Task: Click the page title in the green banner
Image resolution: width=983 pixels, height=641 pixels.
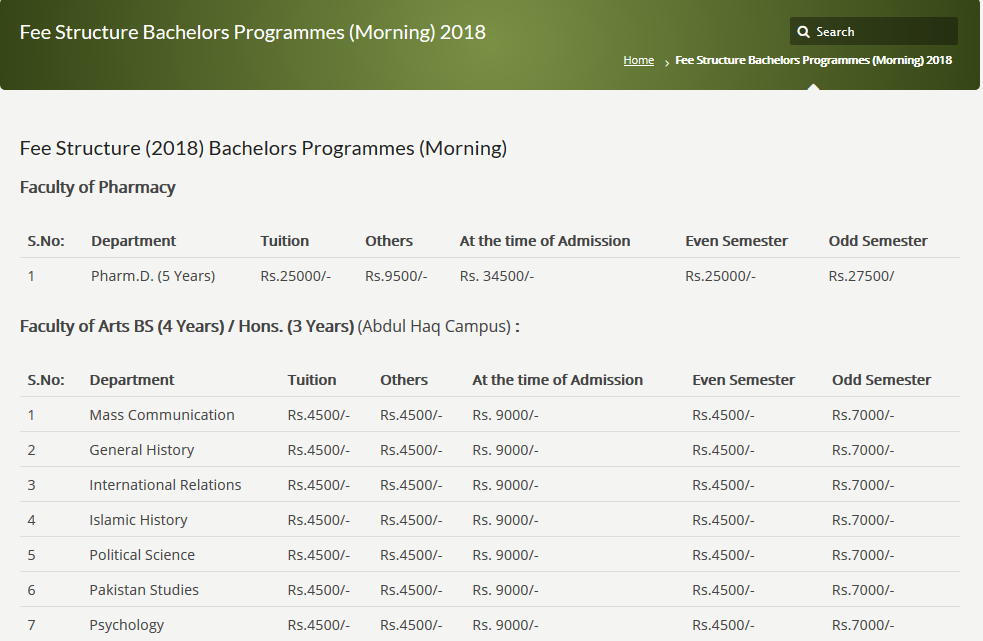Action: pyautogui.click(x=252, y=32)
